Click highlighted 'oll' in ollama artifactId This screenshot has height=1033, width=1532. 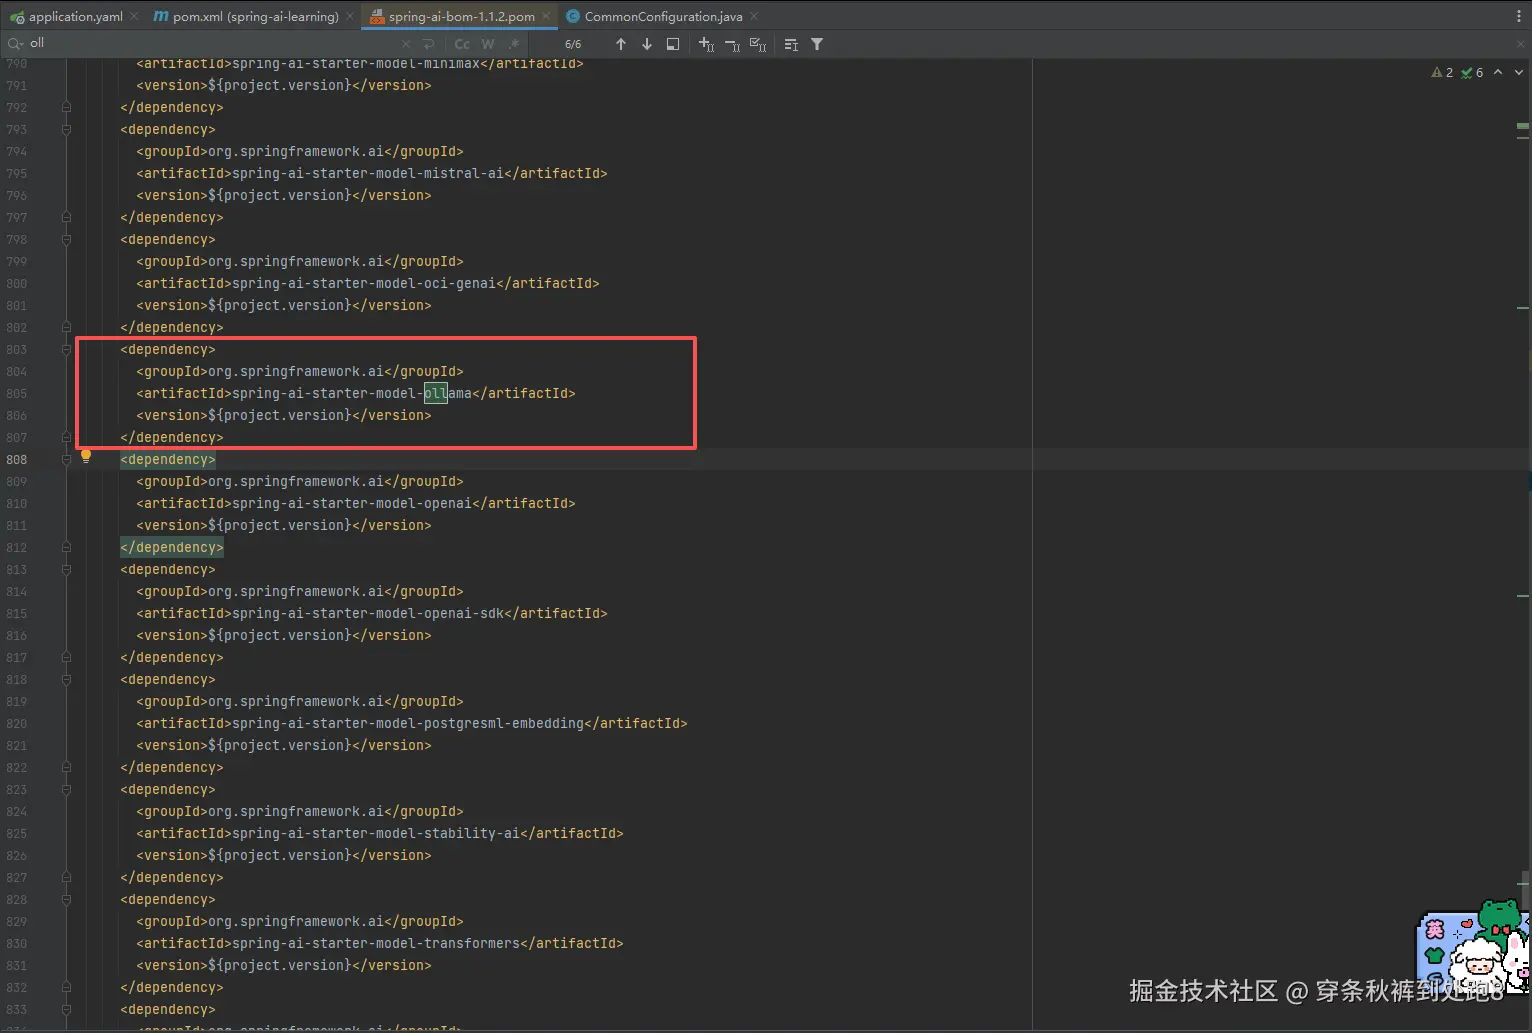point(435,393)
